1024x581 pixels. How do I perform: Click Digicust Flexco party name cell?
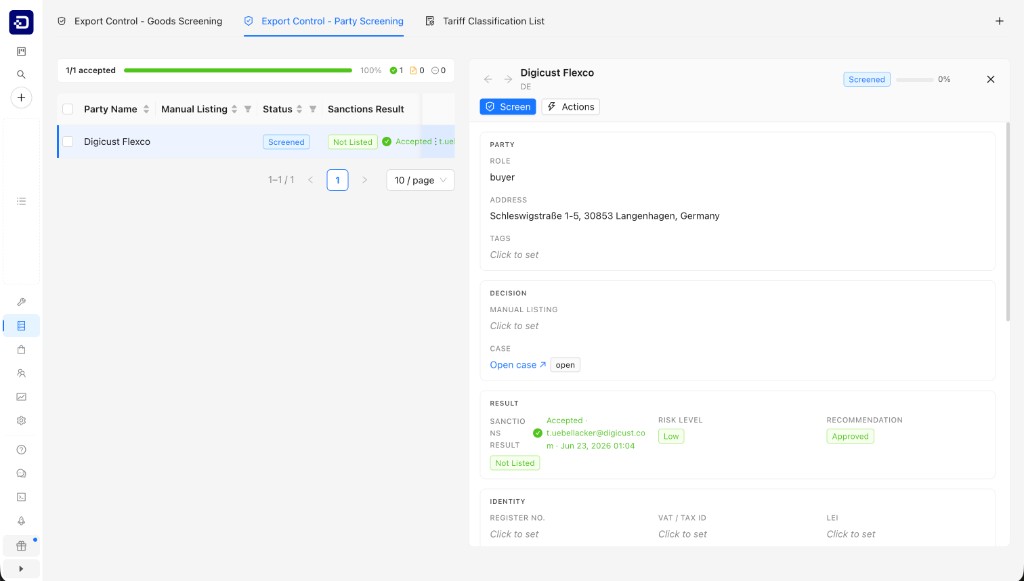[117, 142]
